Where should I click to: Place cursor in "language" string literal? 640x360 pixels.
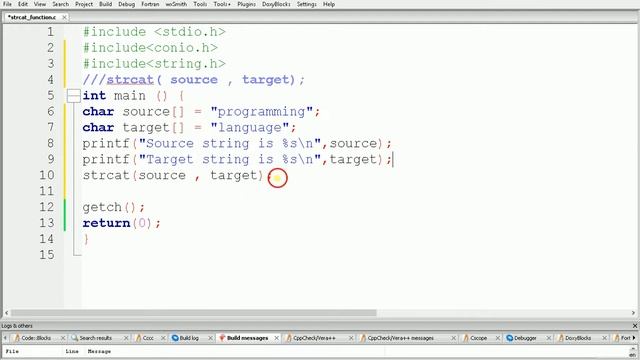tap(250, 128)
